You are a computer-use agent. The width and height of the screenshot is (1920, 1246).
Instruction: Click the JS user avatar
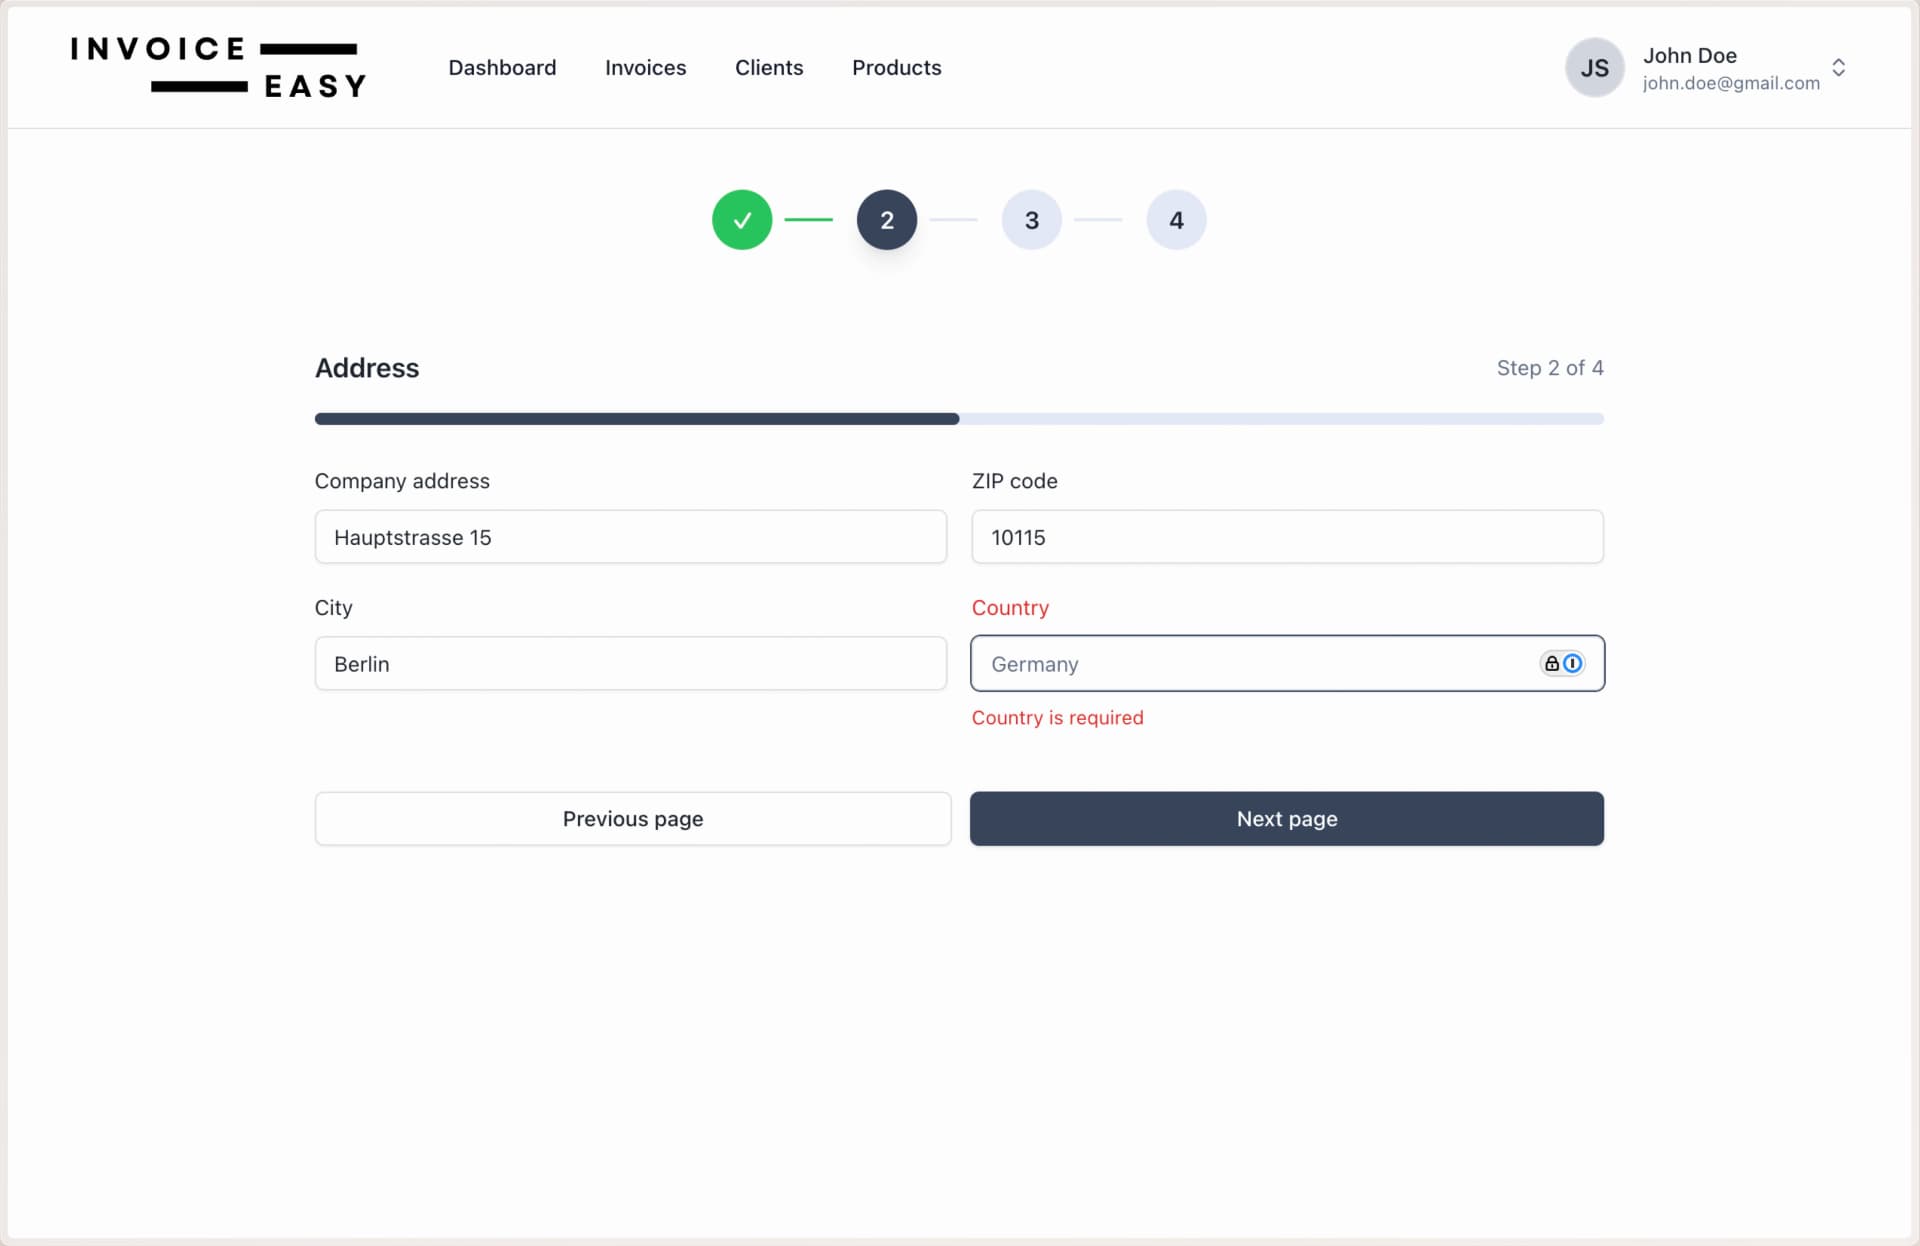tap(1594, 68)
